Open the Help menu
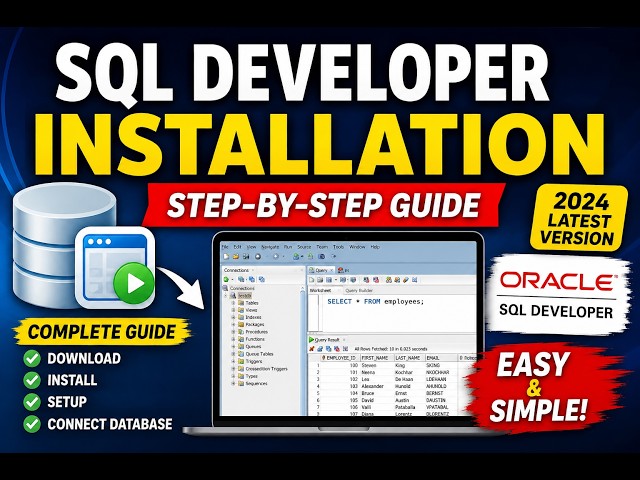640x480 pixels. 375,247
